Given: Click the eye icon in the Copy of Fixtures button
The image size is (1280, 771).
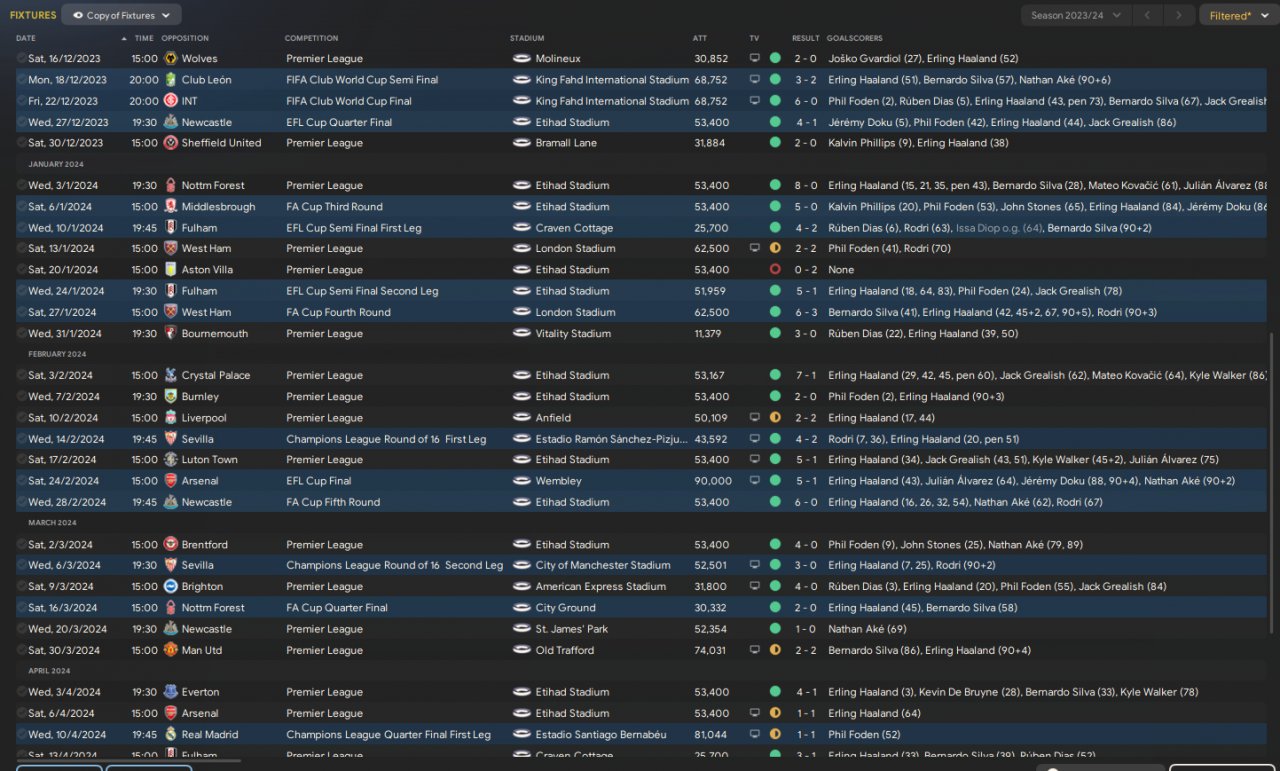Looking at the screenshot, I should click(x=78, y=15).
